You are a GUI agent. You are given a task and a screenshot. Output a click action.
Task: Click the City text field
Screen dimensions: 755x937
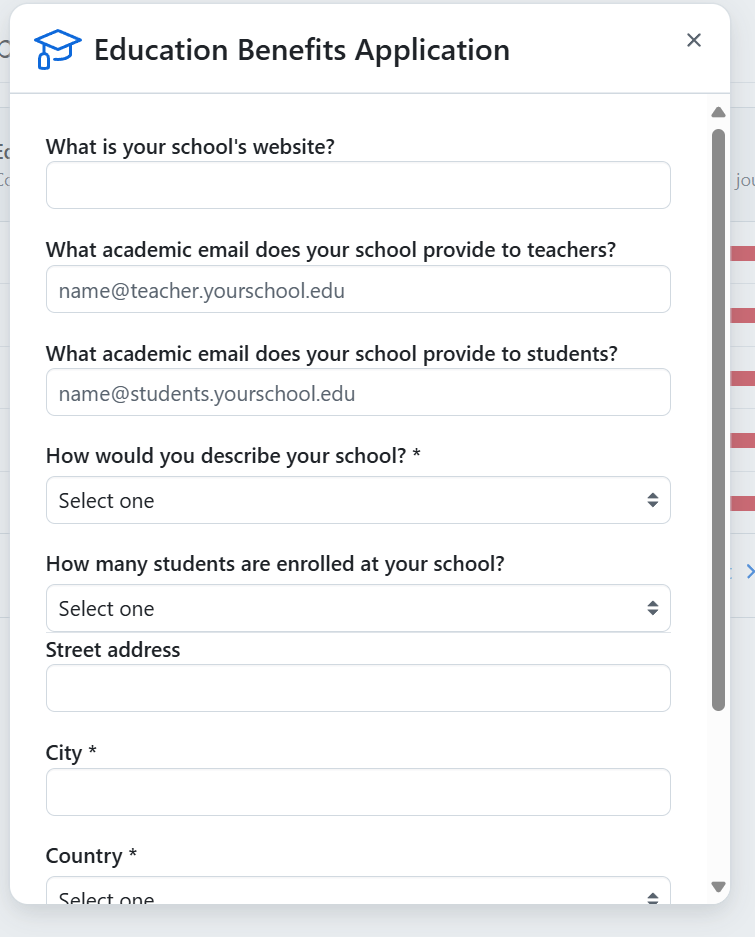click(358, 792)
